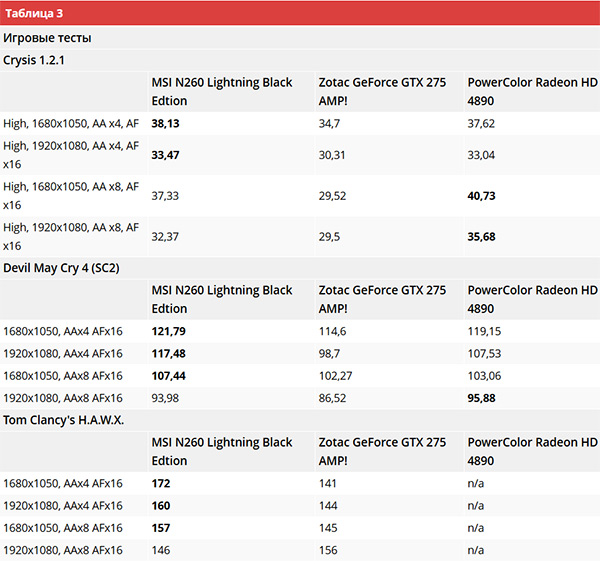Click the value 34,7
600x564 pixels.
tap(329, 124)
